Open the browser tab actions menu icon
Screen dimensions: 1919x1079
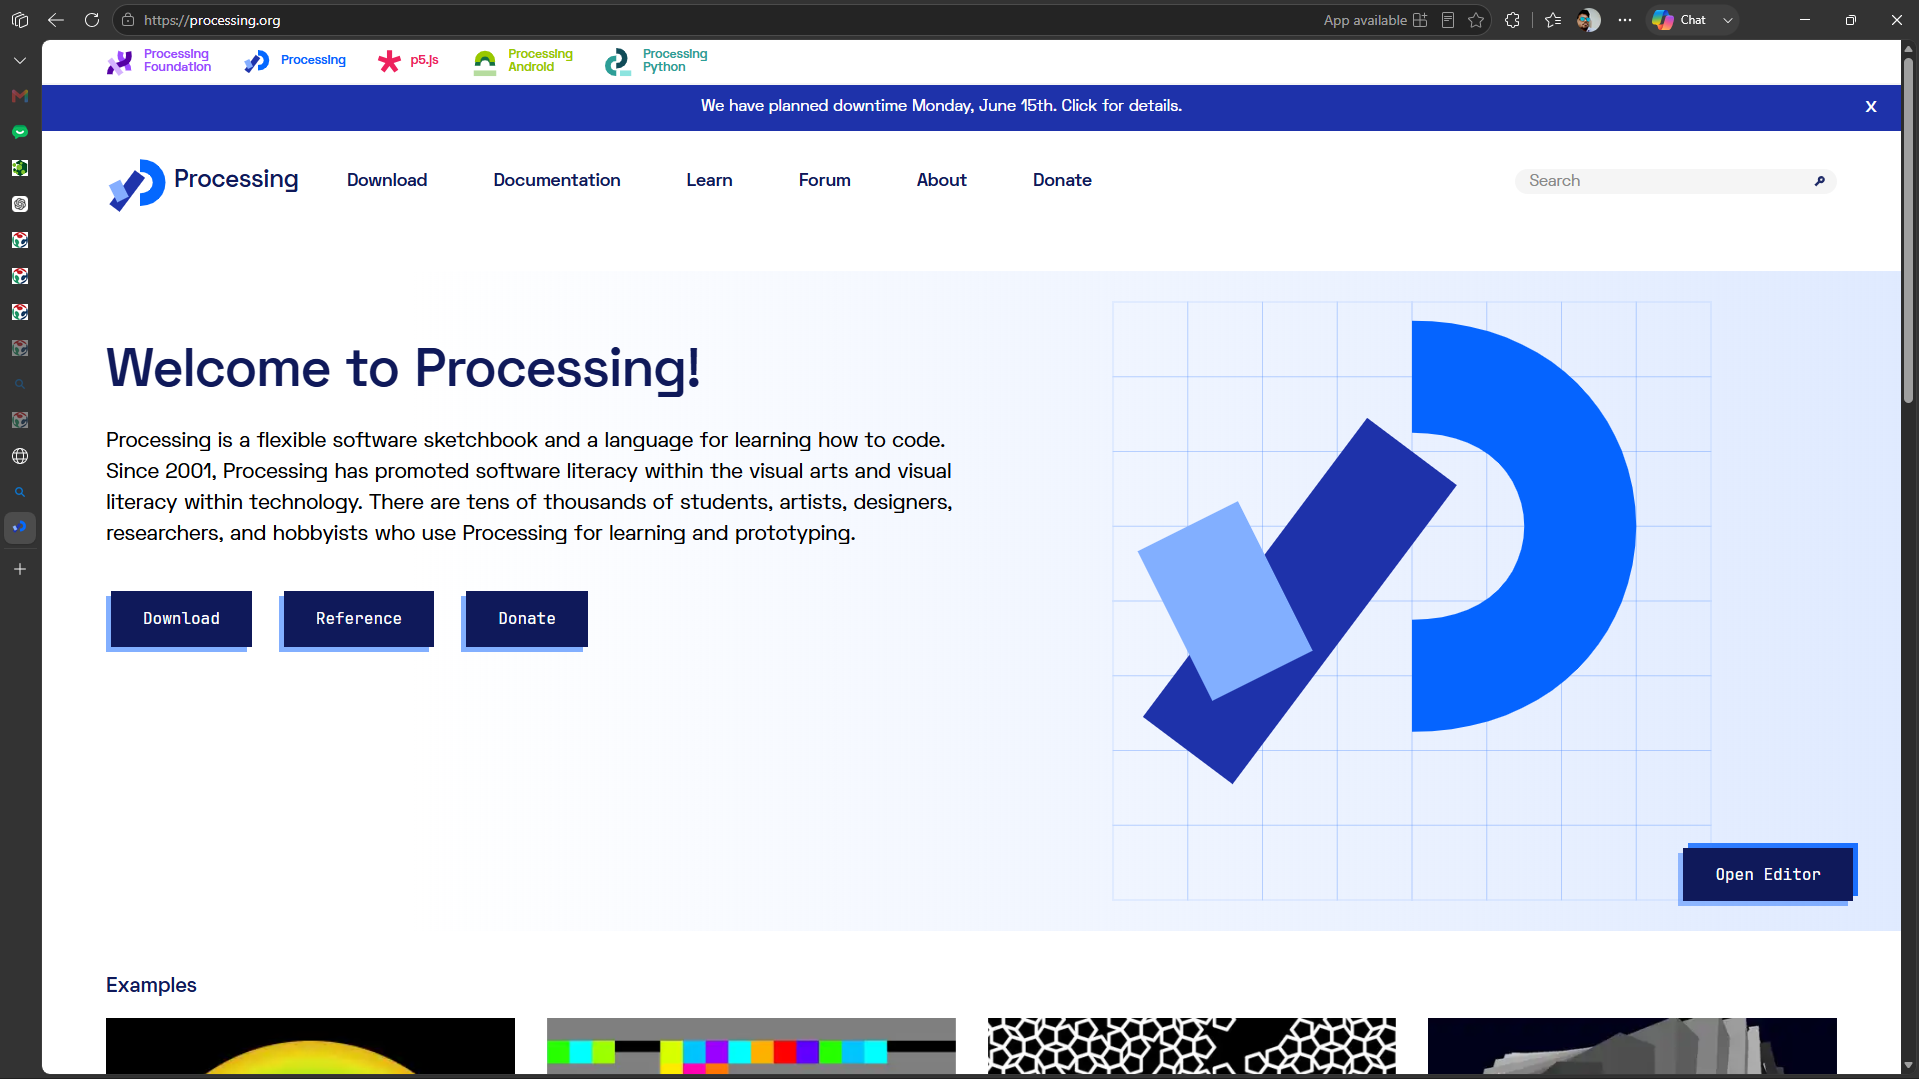20,20
